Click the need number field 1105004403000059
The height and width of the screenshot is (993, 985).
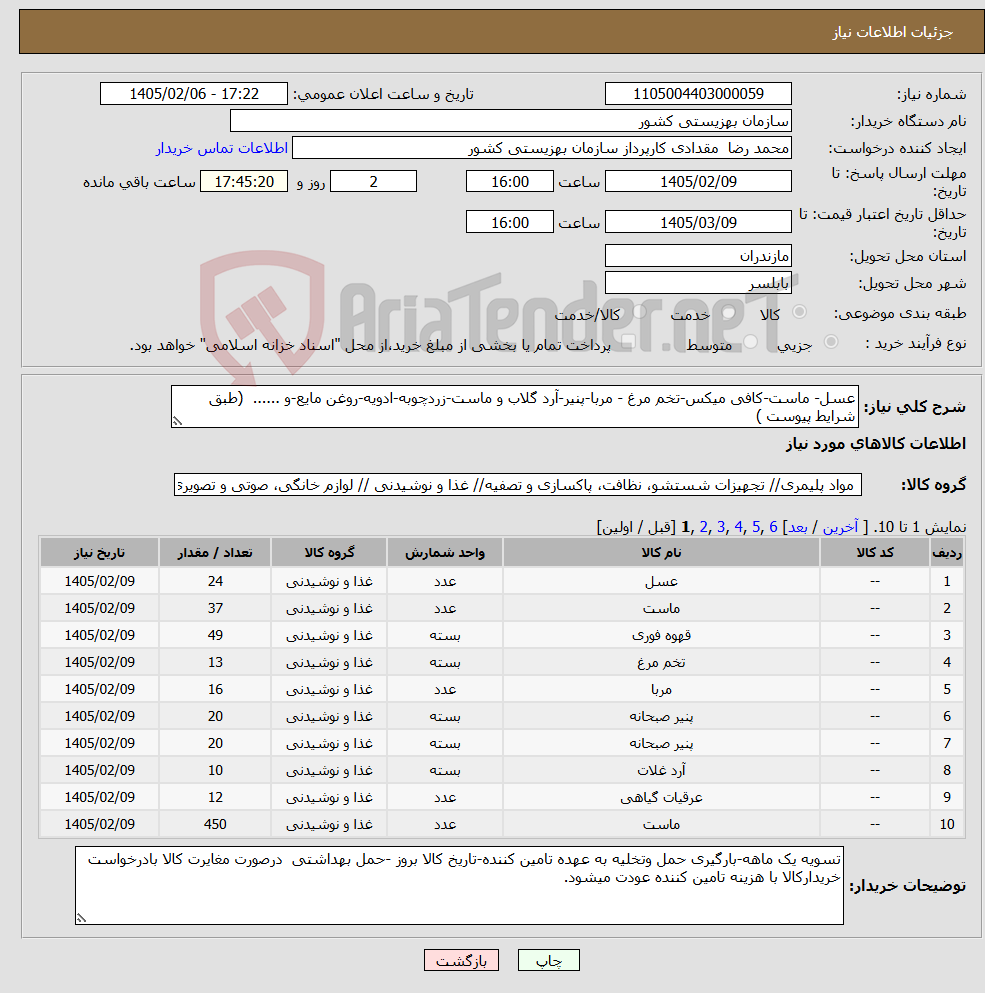coord(698,94)
